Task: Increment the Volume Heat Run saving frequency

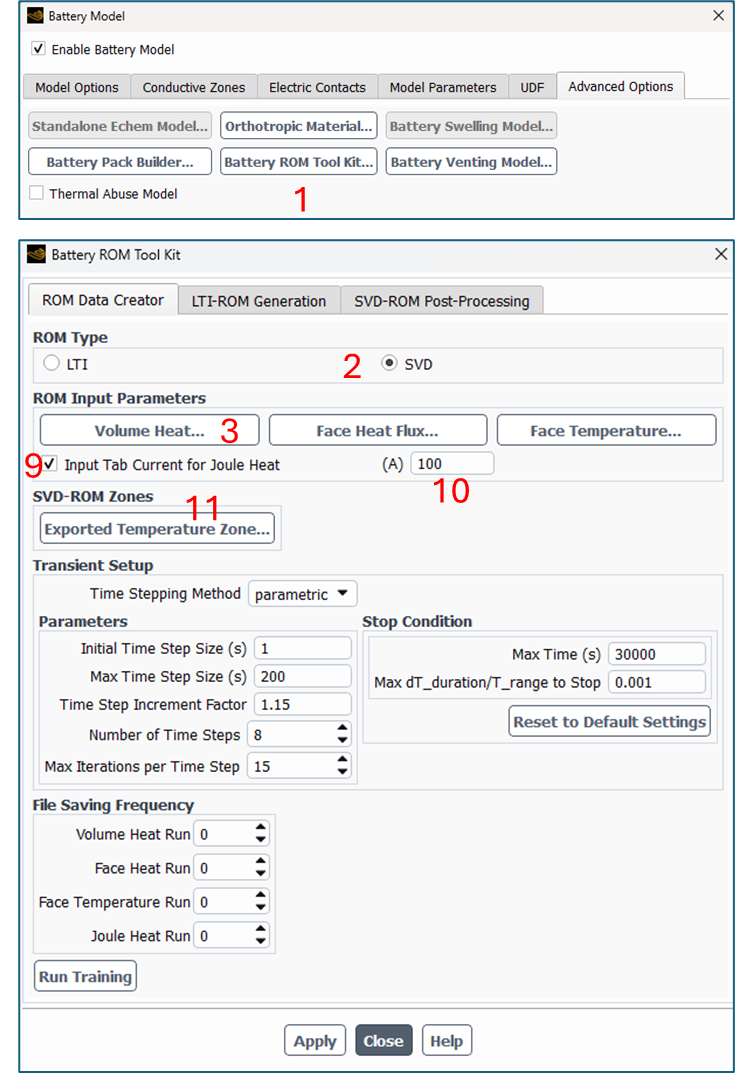Action: 261,828
